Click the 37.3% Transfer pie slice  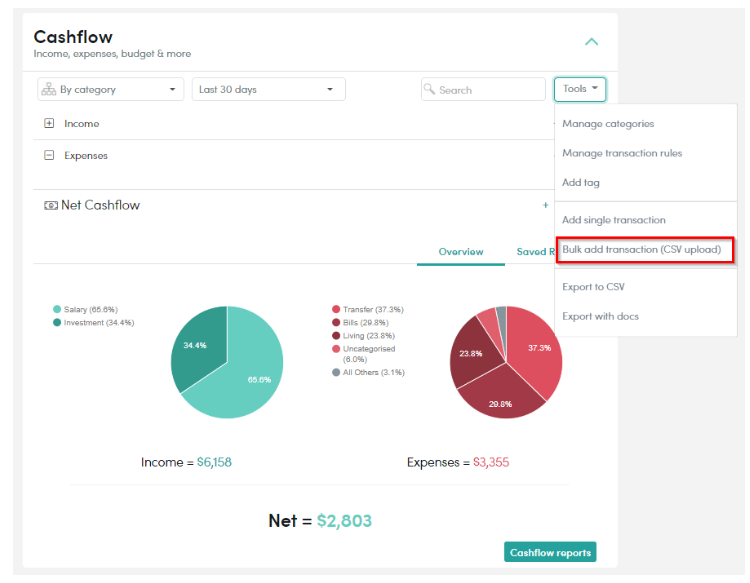[x=534, y=349]
